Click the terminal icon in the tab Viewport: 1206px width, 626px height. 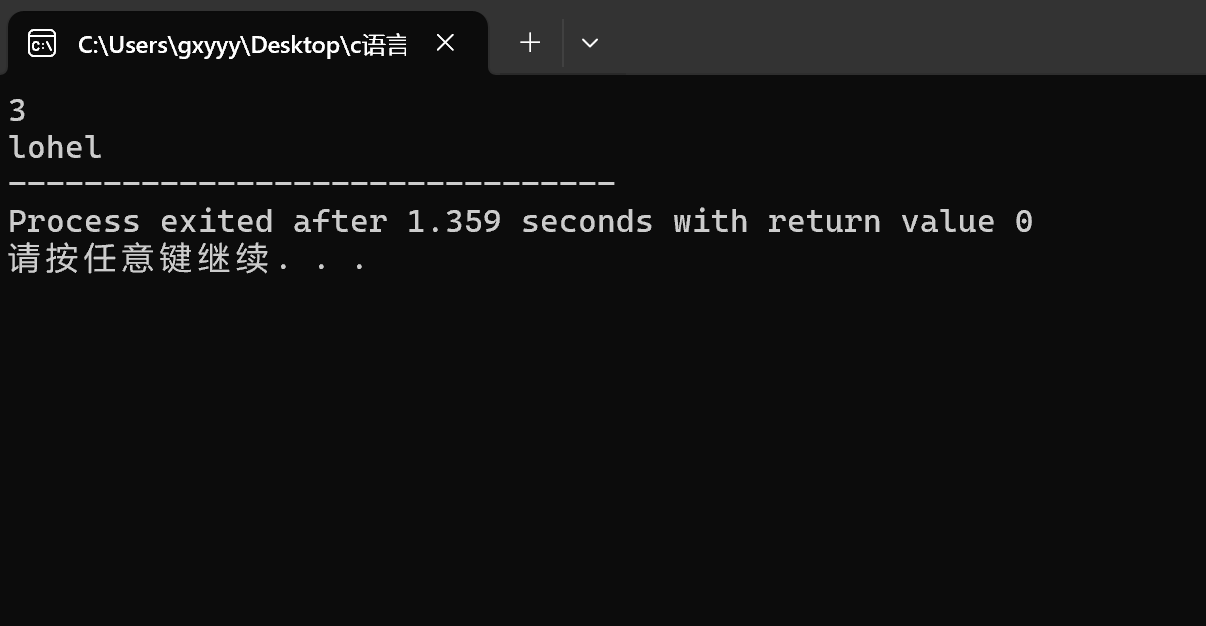pyautogui.click(x=42, y=43)
